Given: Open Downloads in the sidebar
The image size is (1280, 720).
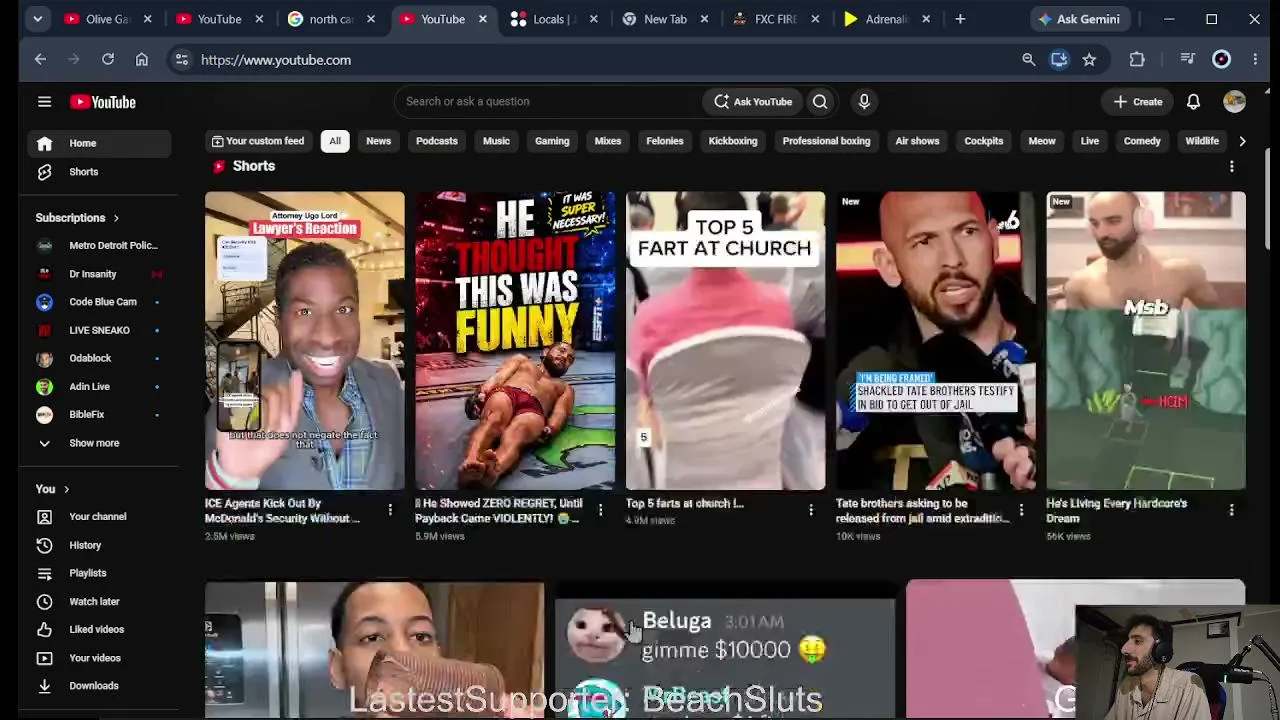Looking at the screenshot, I should point(99,686).
